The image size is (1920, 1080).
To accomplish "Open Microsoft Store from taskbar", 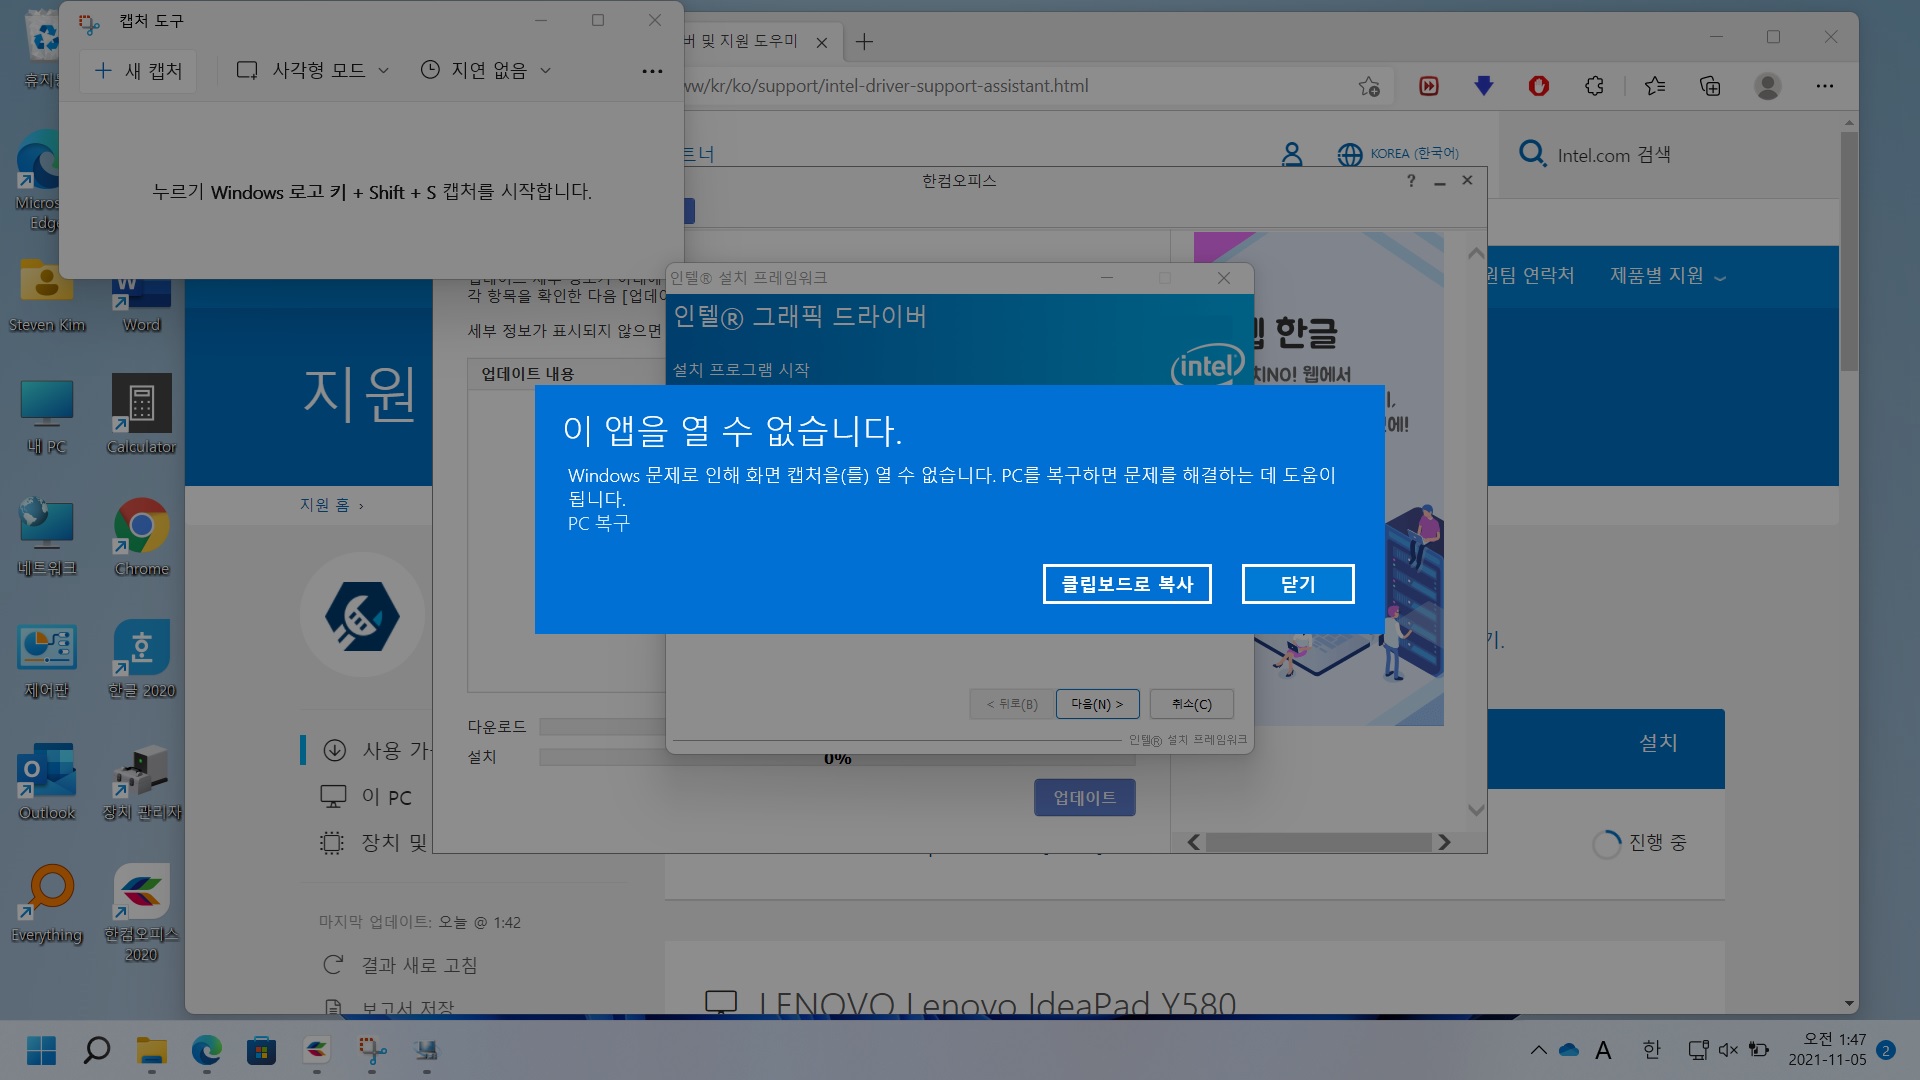I will [261, 1050].
